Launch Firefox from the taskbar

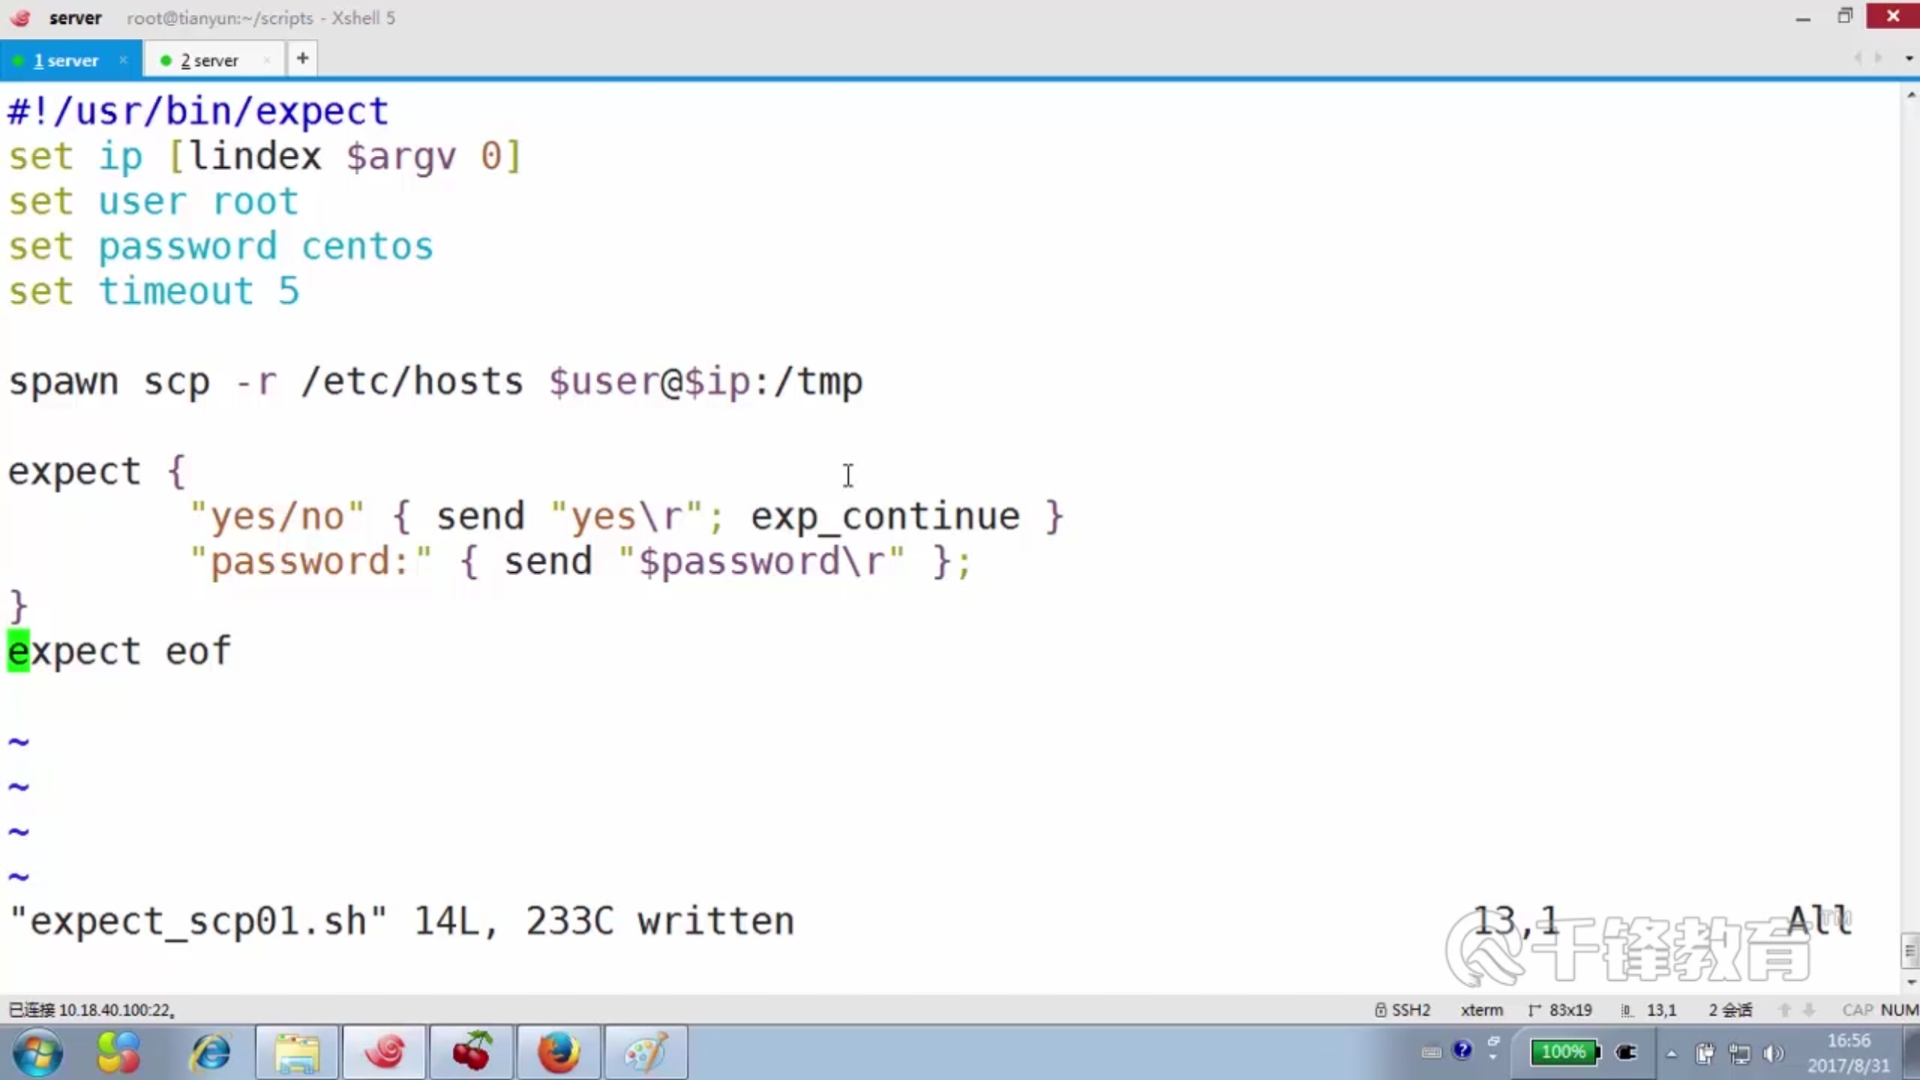click(558, 1052)
